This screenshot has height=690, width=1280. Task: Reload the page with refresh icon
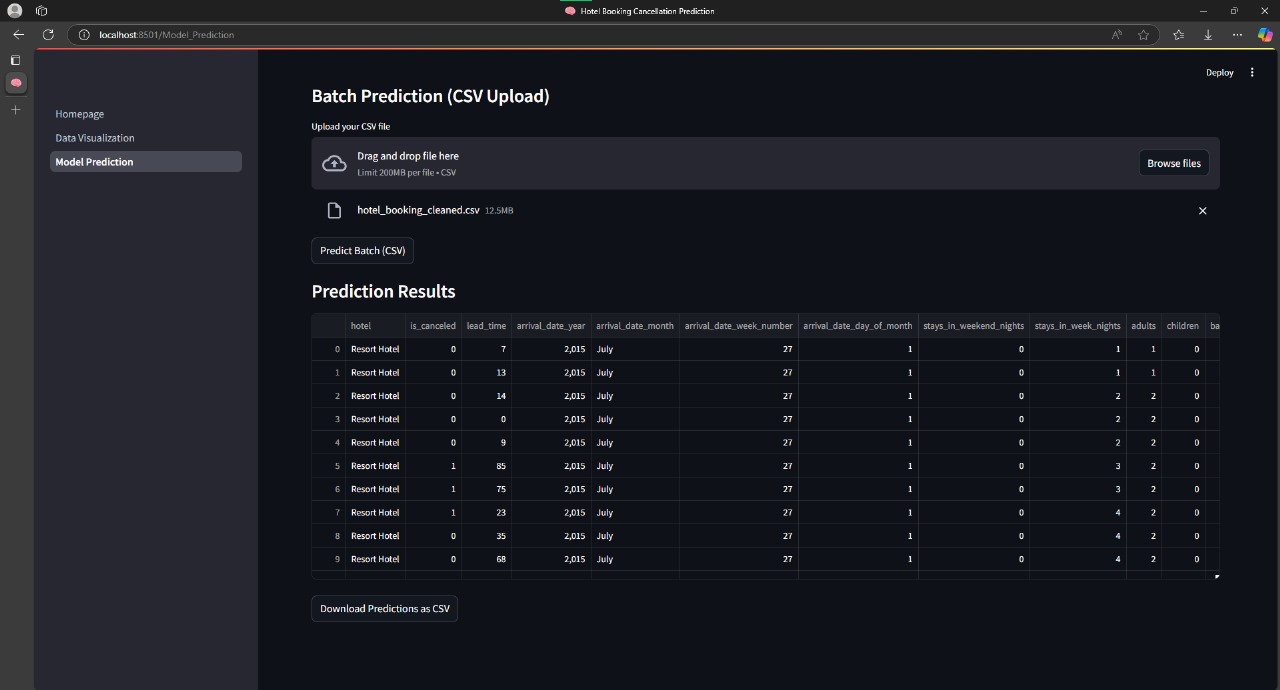tap(48, 34)
